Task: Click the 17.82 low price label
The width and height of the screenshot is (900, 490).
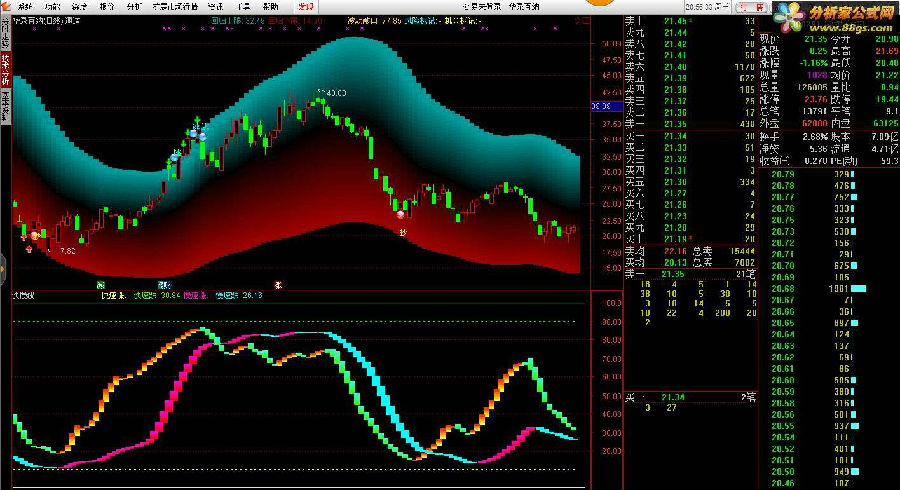Action: [x=64, y=251]
